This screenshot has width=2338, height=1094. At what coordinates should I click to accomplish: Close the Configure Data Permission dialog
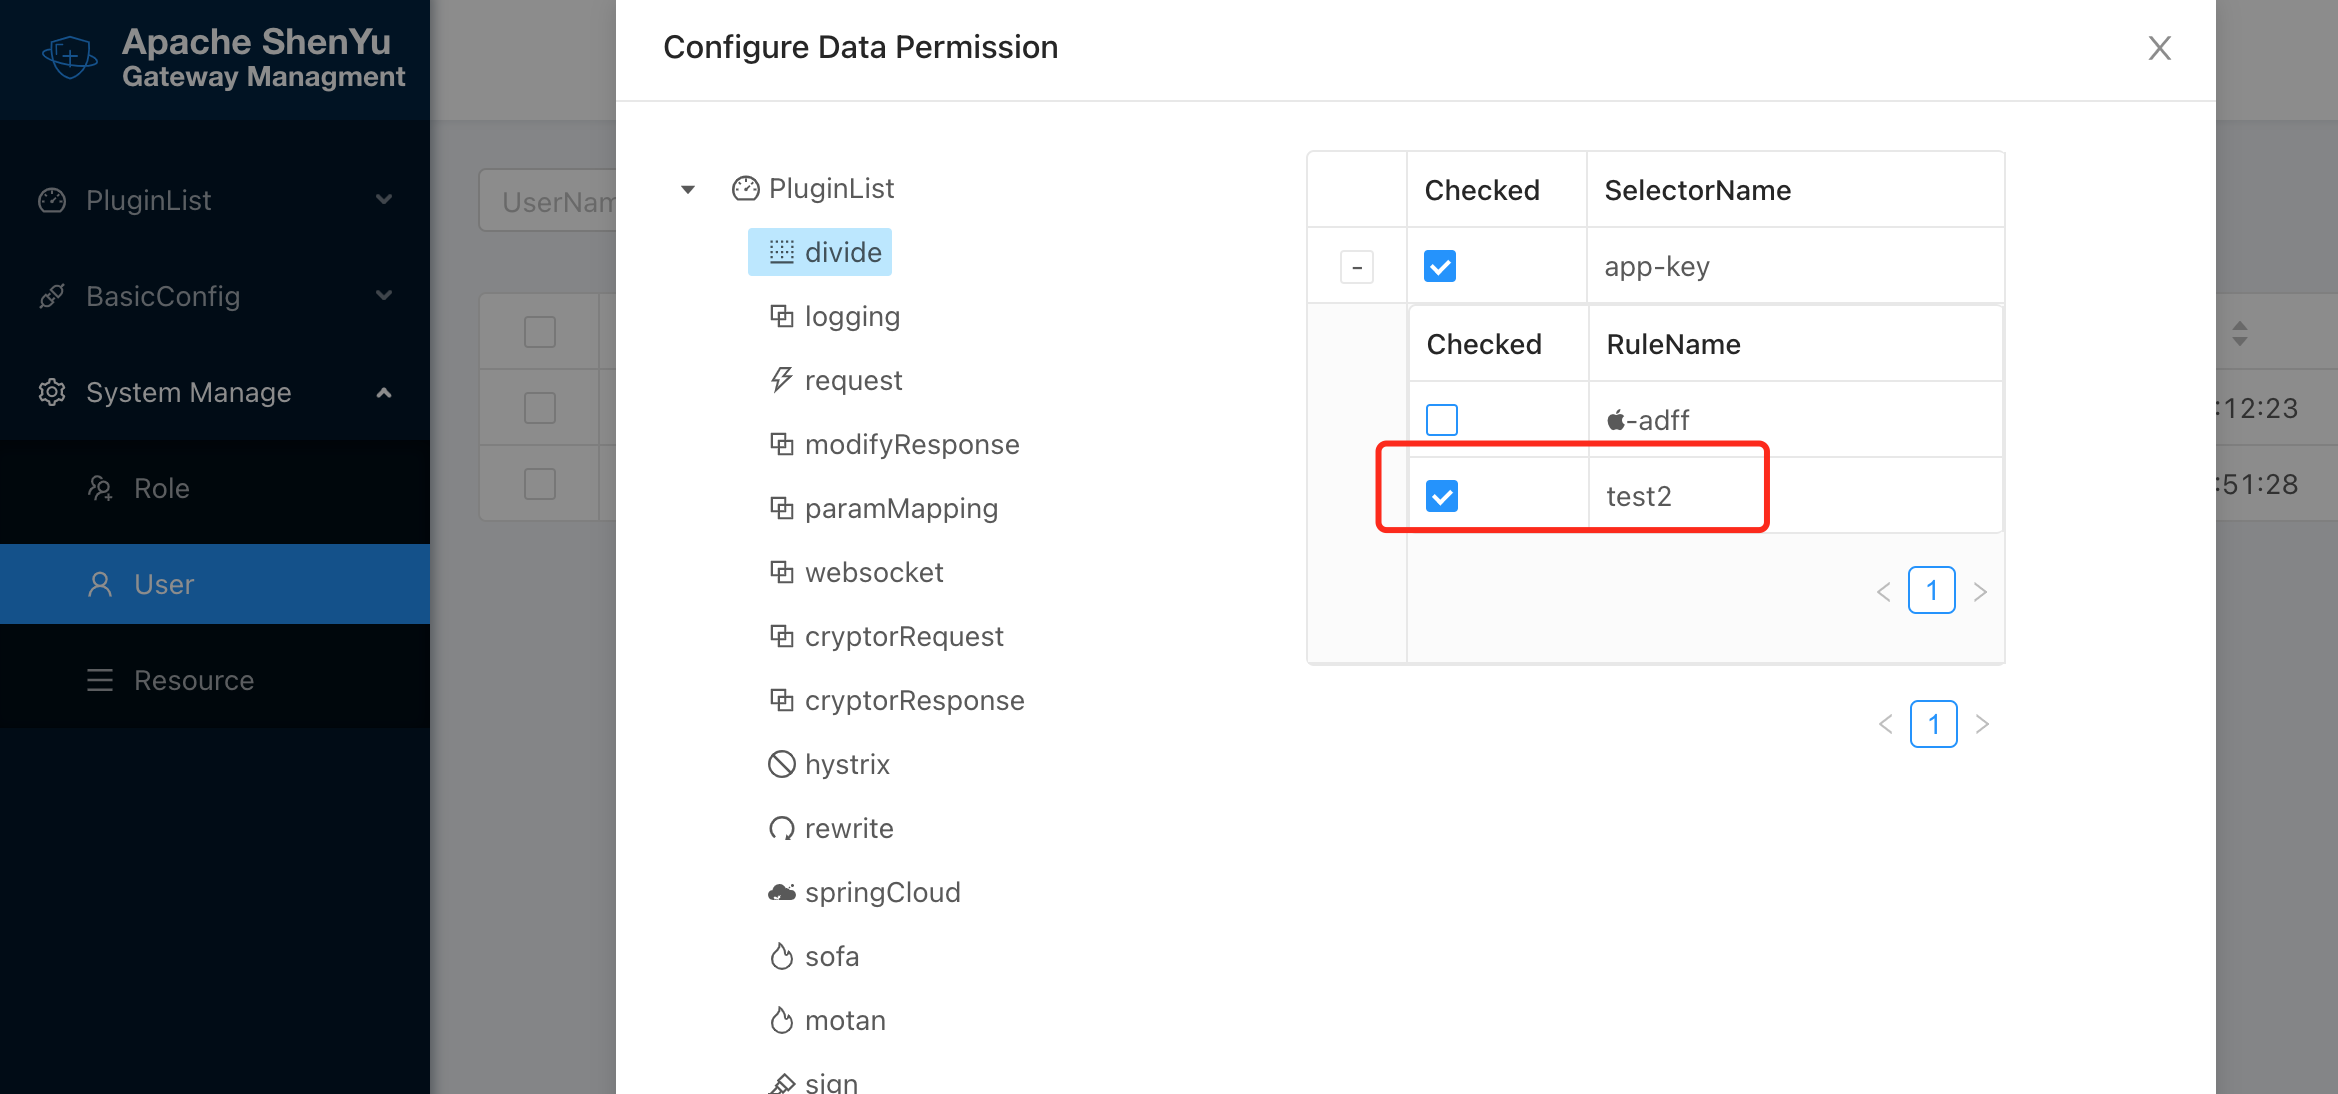(x=2159, y=48)
